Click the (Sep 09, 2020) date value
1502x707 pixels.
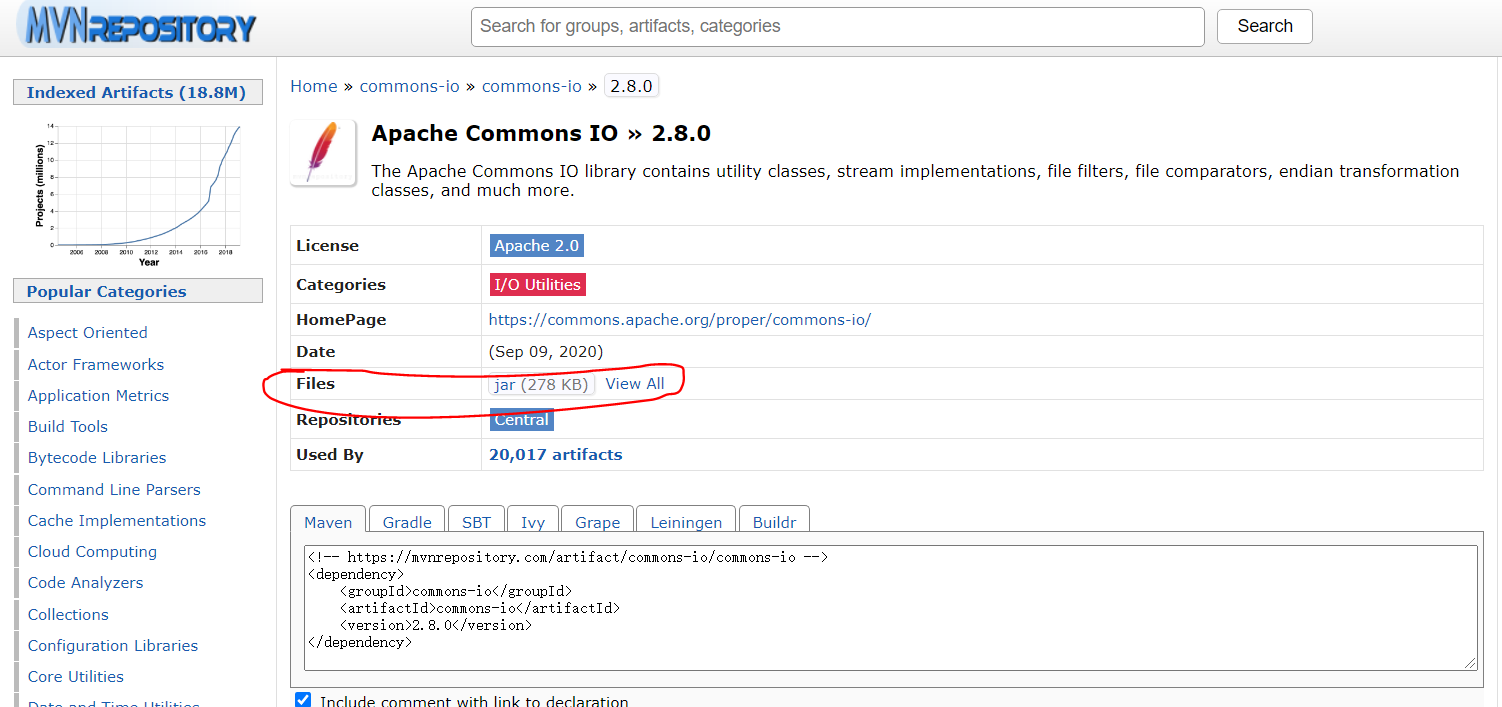pos(546,352)
